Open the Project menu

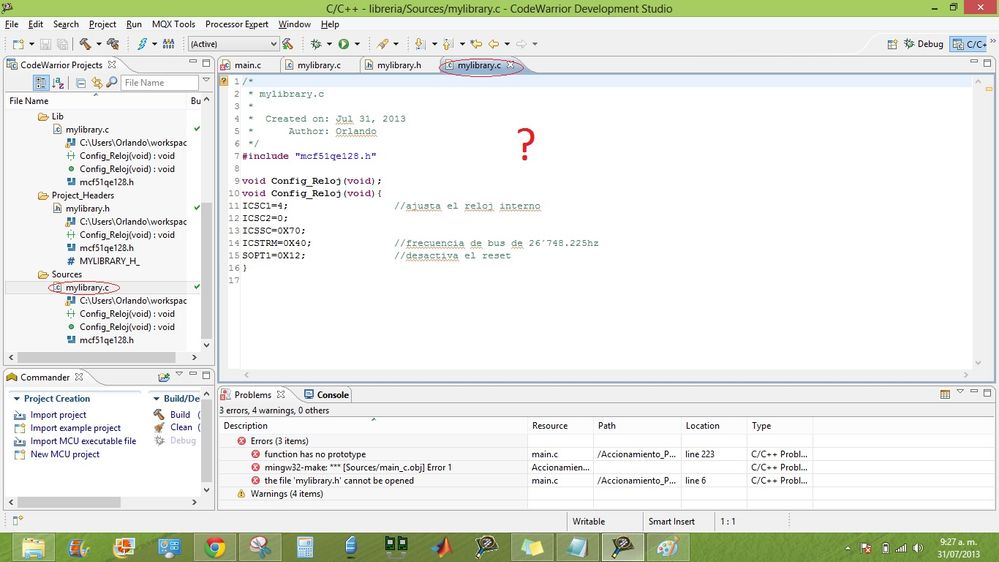tap(103, 24)
